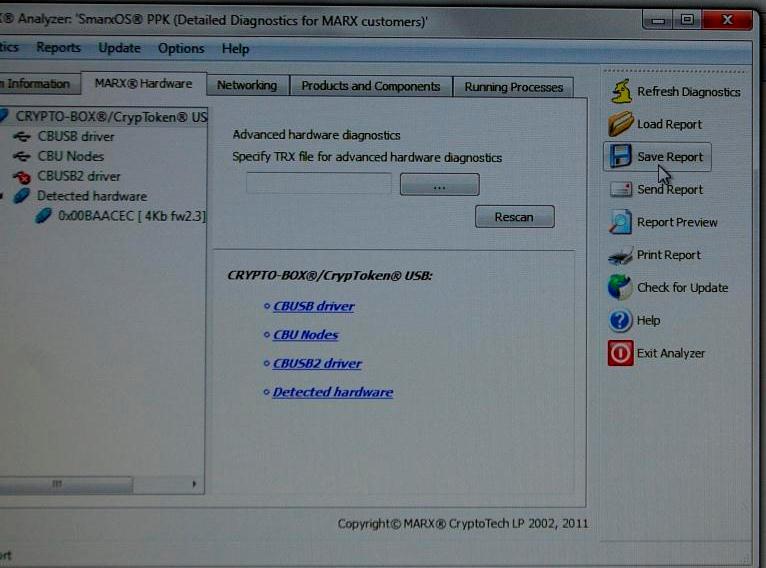Click the dongle icon beside 0x00BAACEC entry
Image resolution: width=766 pixels, height=568 pixels.
click(x=43, y=215)
